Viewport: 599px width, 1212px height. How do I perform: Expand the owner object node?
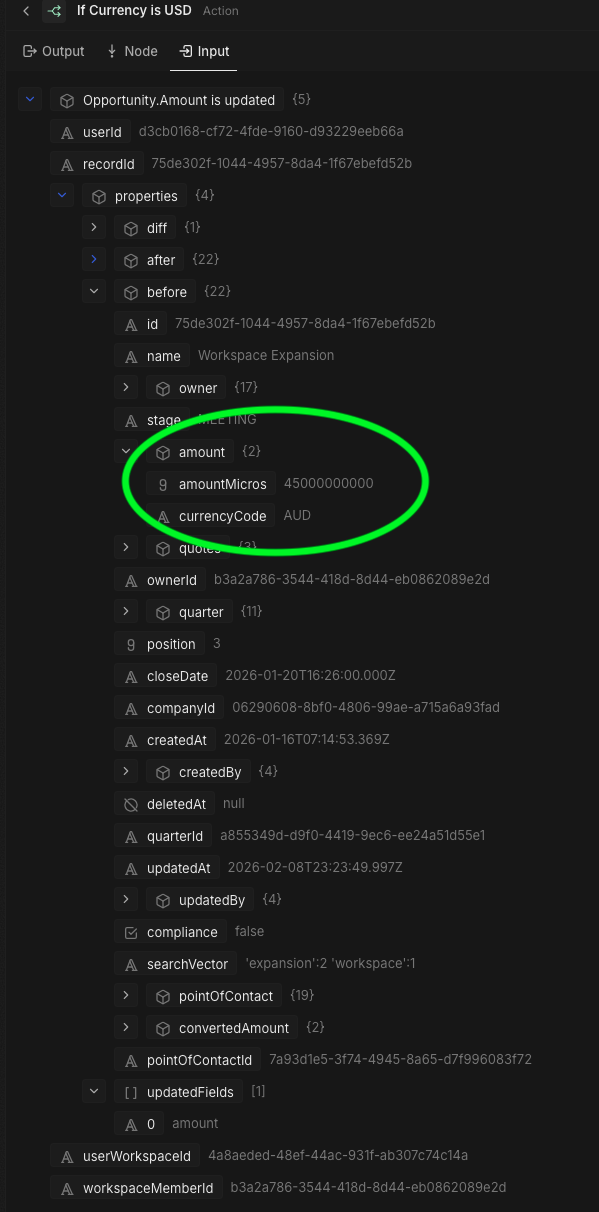point(126,387)
